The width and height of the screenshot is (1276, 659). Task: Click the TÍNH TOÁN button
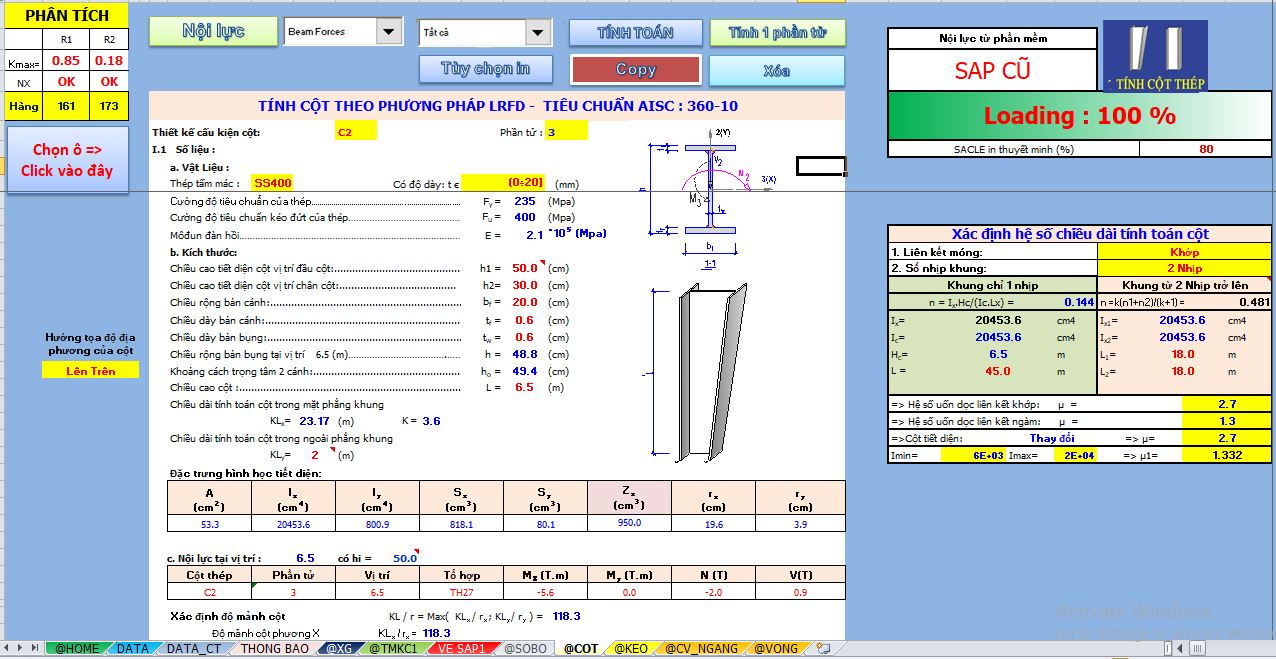click(x=635, y=33)
